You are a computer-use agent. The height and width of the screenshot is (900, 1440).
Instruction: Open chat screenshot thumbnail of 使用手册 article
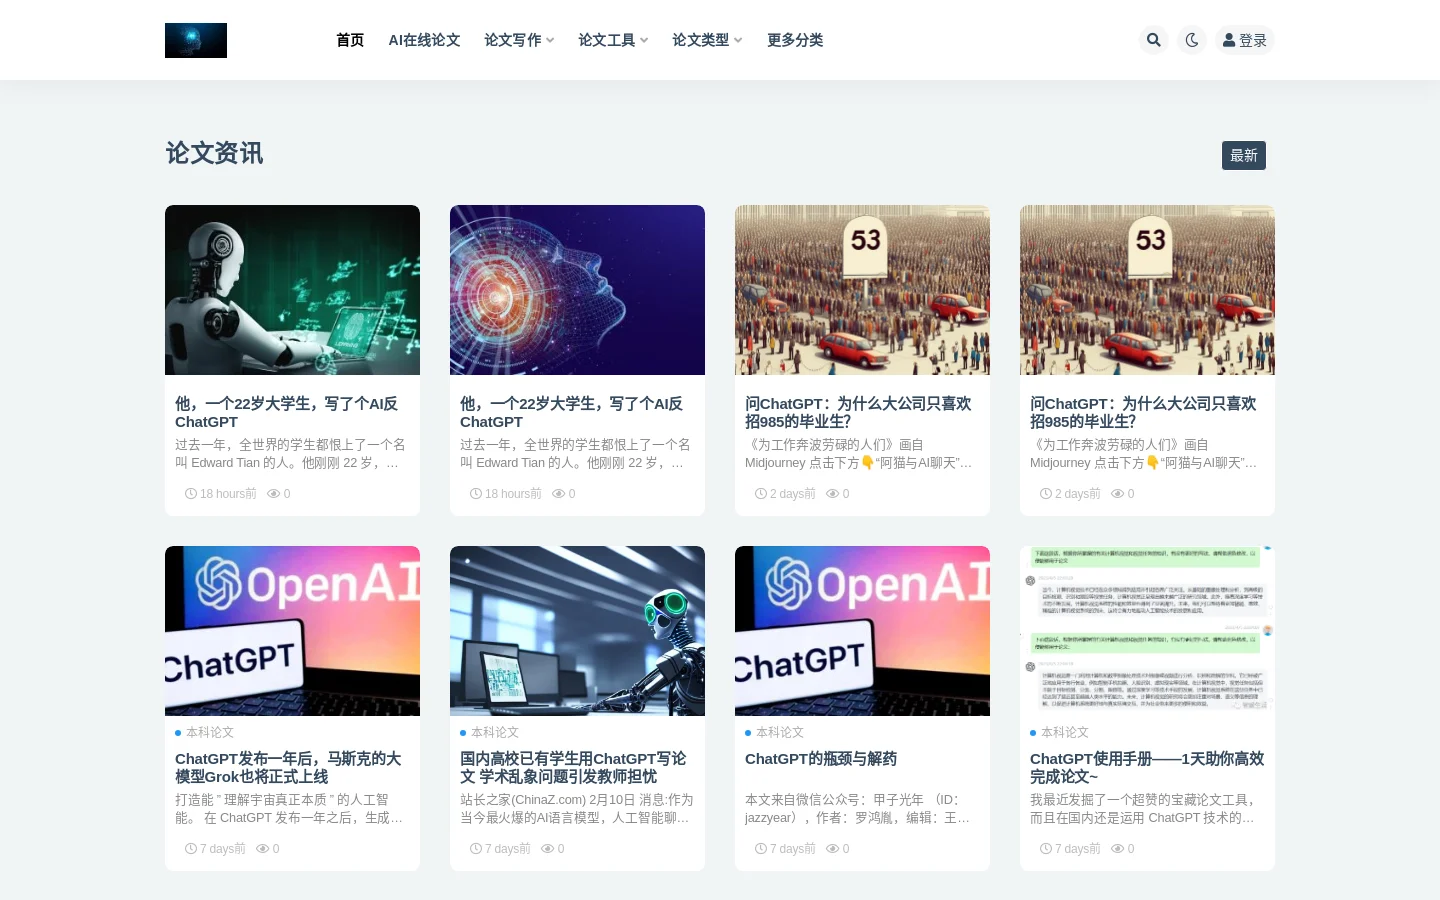click(1147, 631)
